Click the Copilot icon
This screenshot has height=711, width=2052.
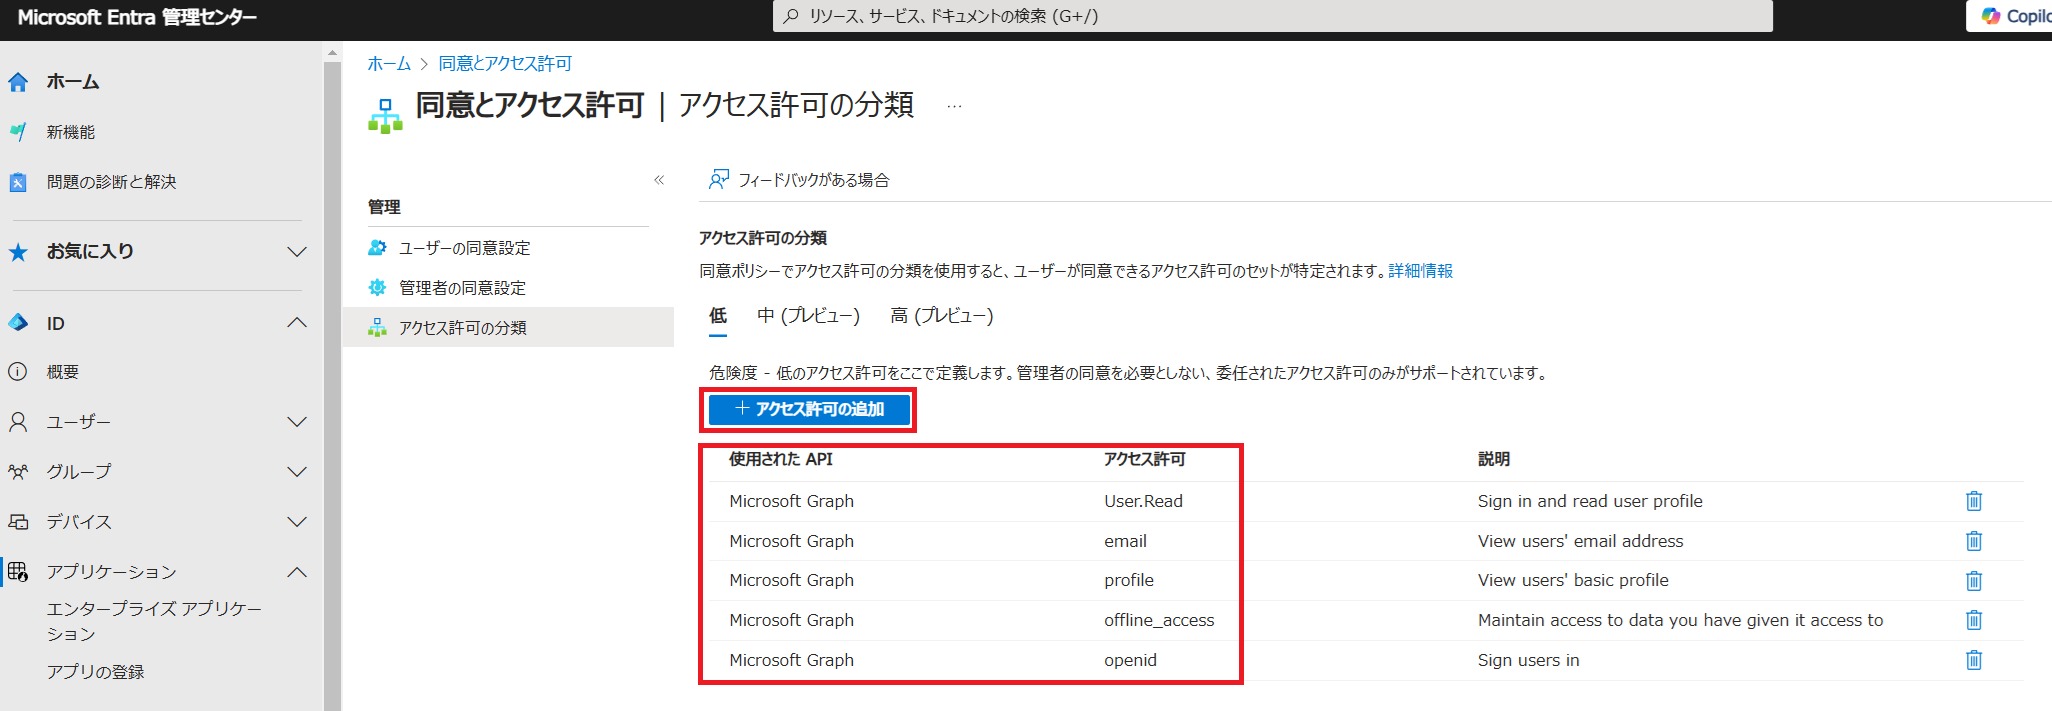(1991, 16)
